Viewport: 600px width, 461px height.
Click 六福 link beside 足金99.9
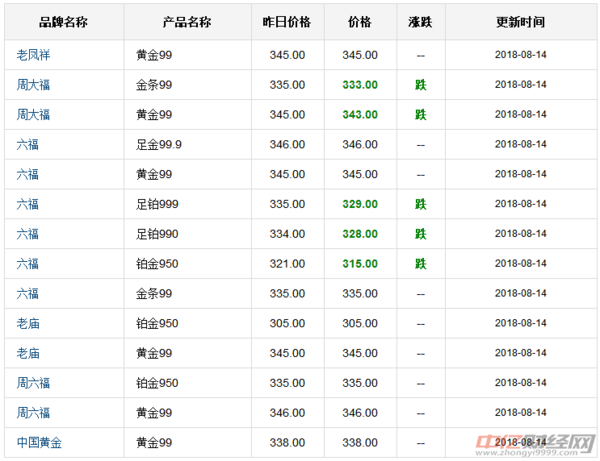coord(27,145)
